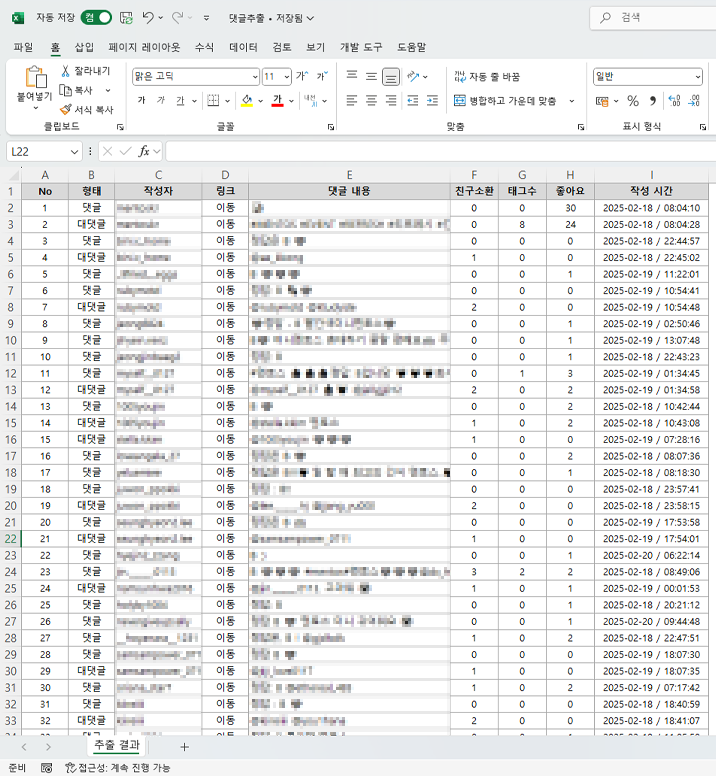Viewport: 716px width, 776px height.
Task: Click 이동 link in row 2
Action: point(225,208)
